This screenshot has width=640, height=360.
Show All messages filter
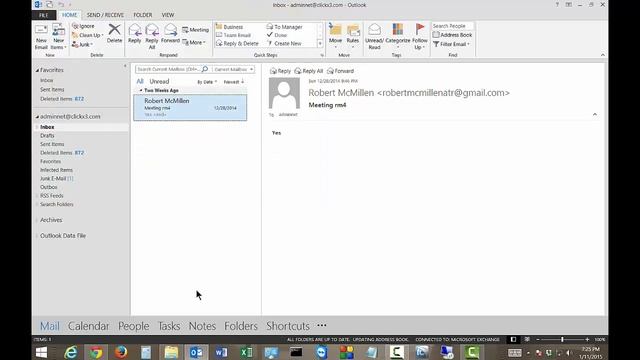140,81
